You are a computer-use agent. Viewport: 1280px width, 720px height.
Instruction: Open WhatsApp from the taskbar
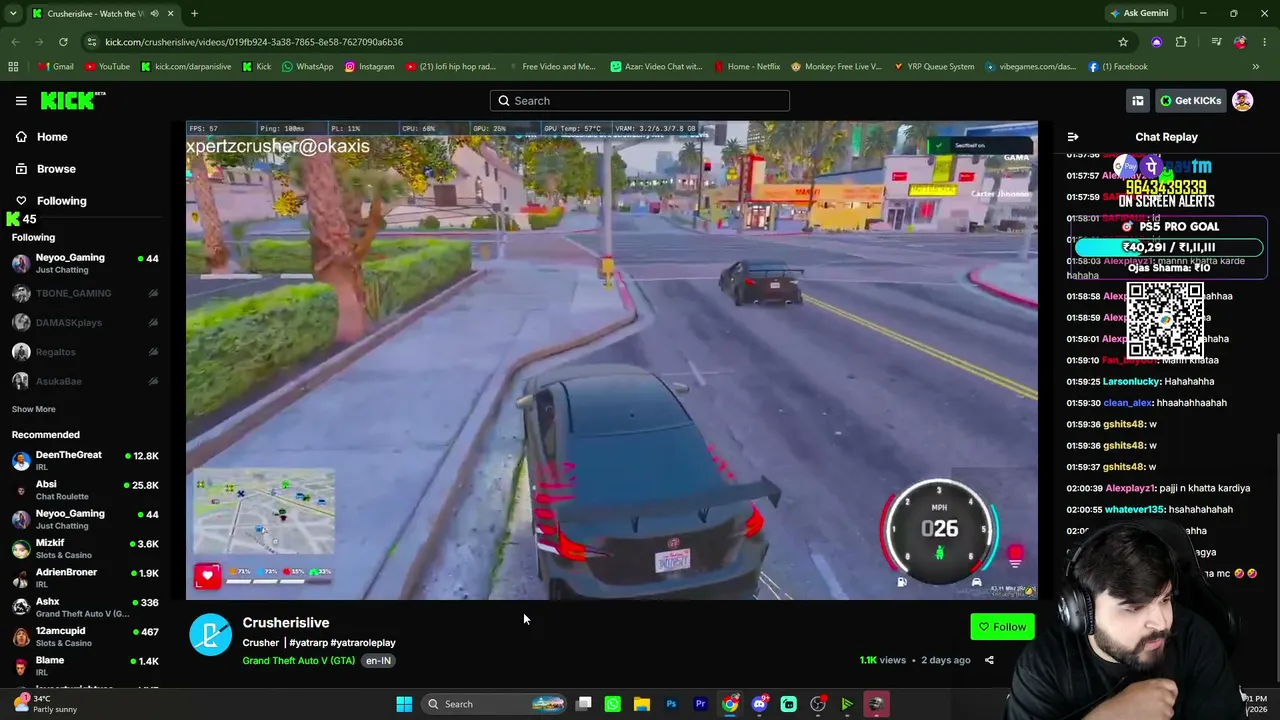(613, 704)
